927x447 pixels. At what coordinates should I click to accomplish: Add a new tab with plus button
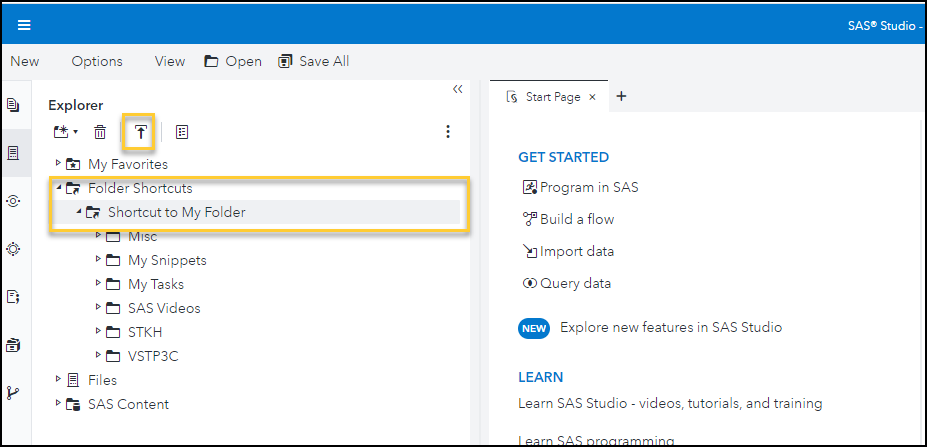point(621,97)
